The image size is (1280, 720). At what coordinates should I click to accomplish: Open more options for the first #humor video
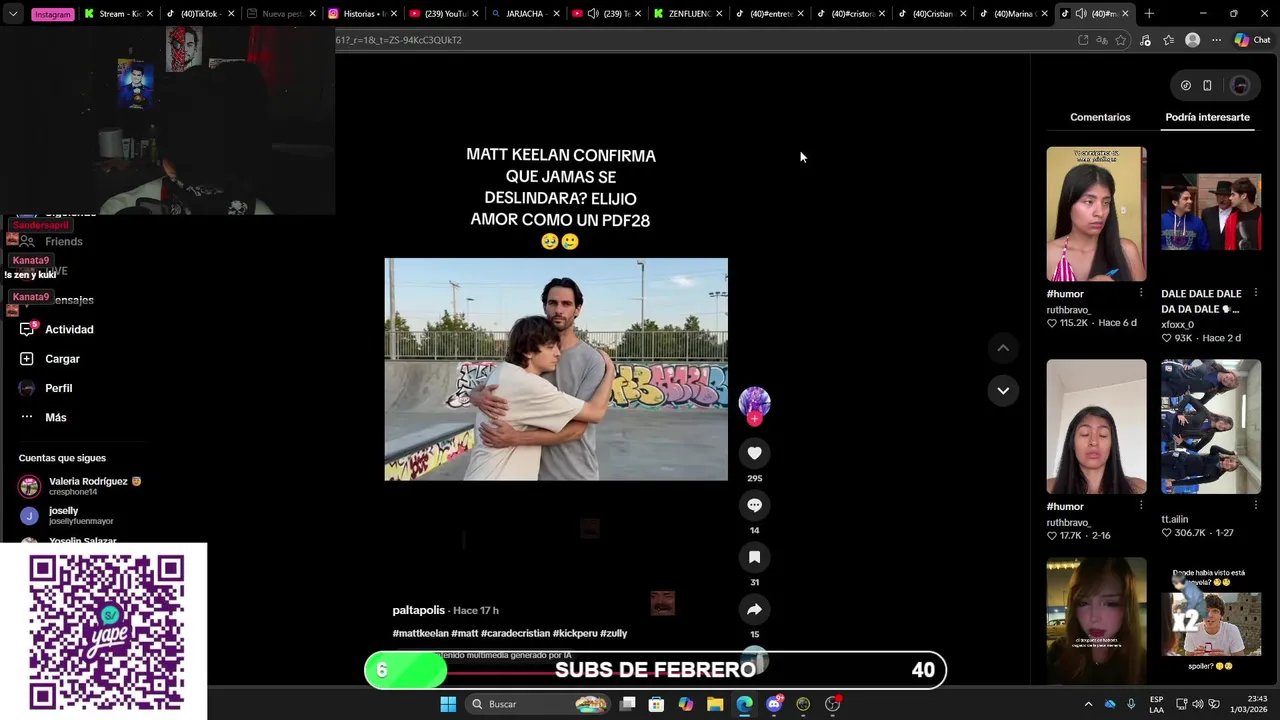pyautogui.click(x=1141, y=293)
